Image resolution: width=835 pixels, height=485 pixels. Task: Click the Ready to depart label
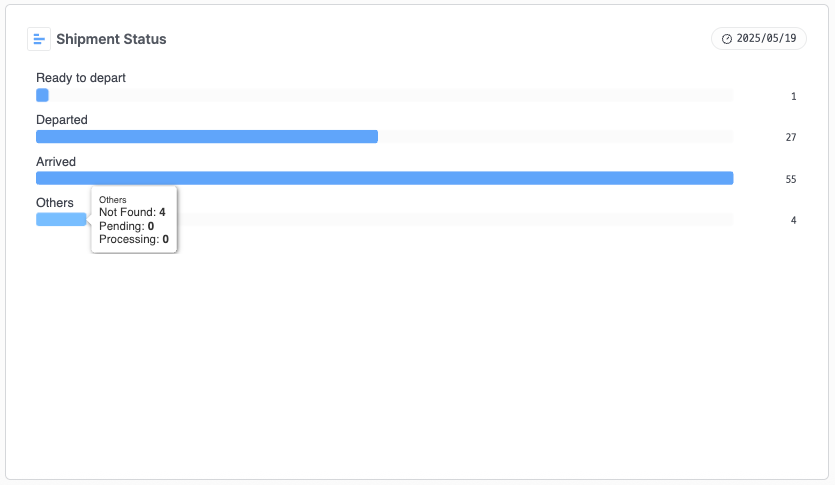81,78
